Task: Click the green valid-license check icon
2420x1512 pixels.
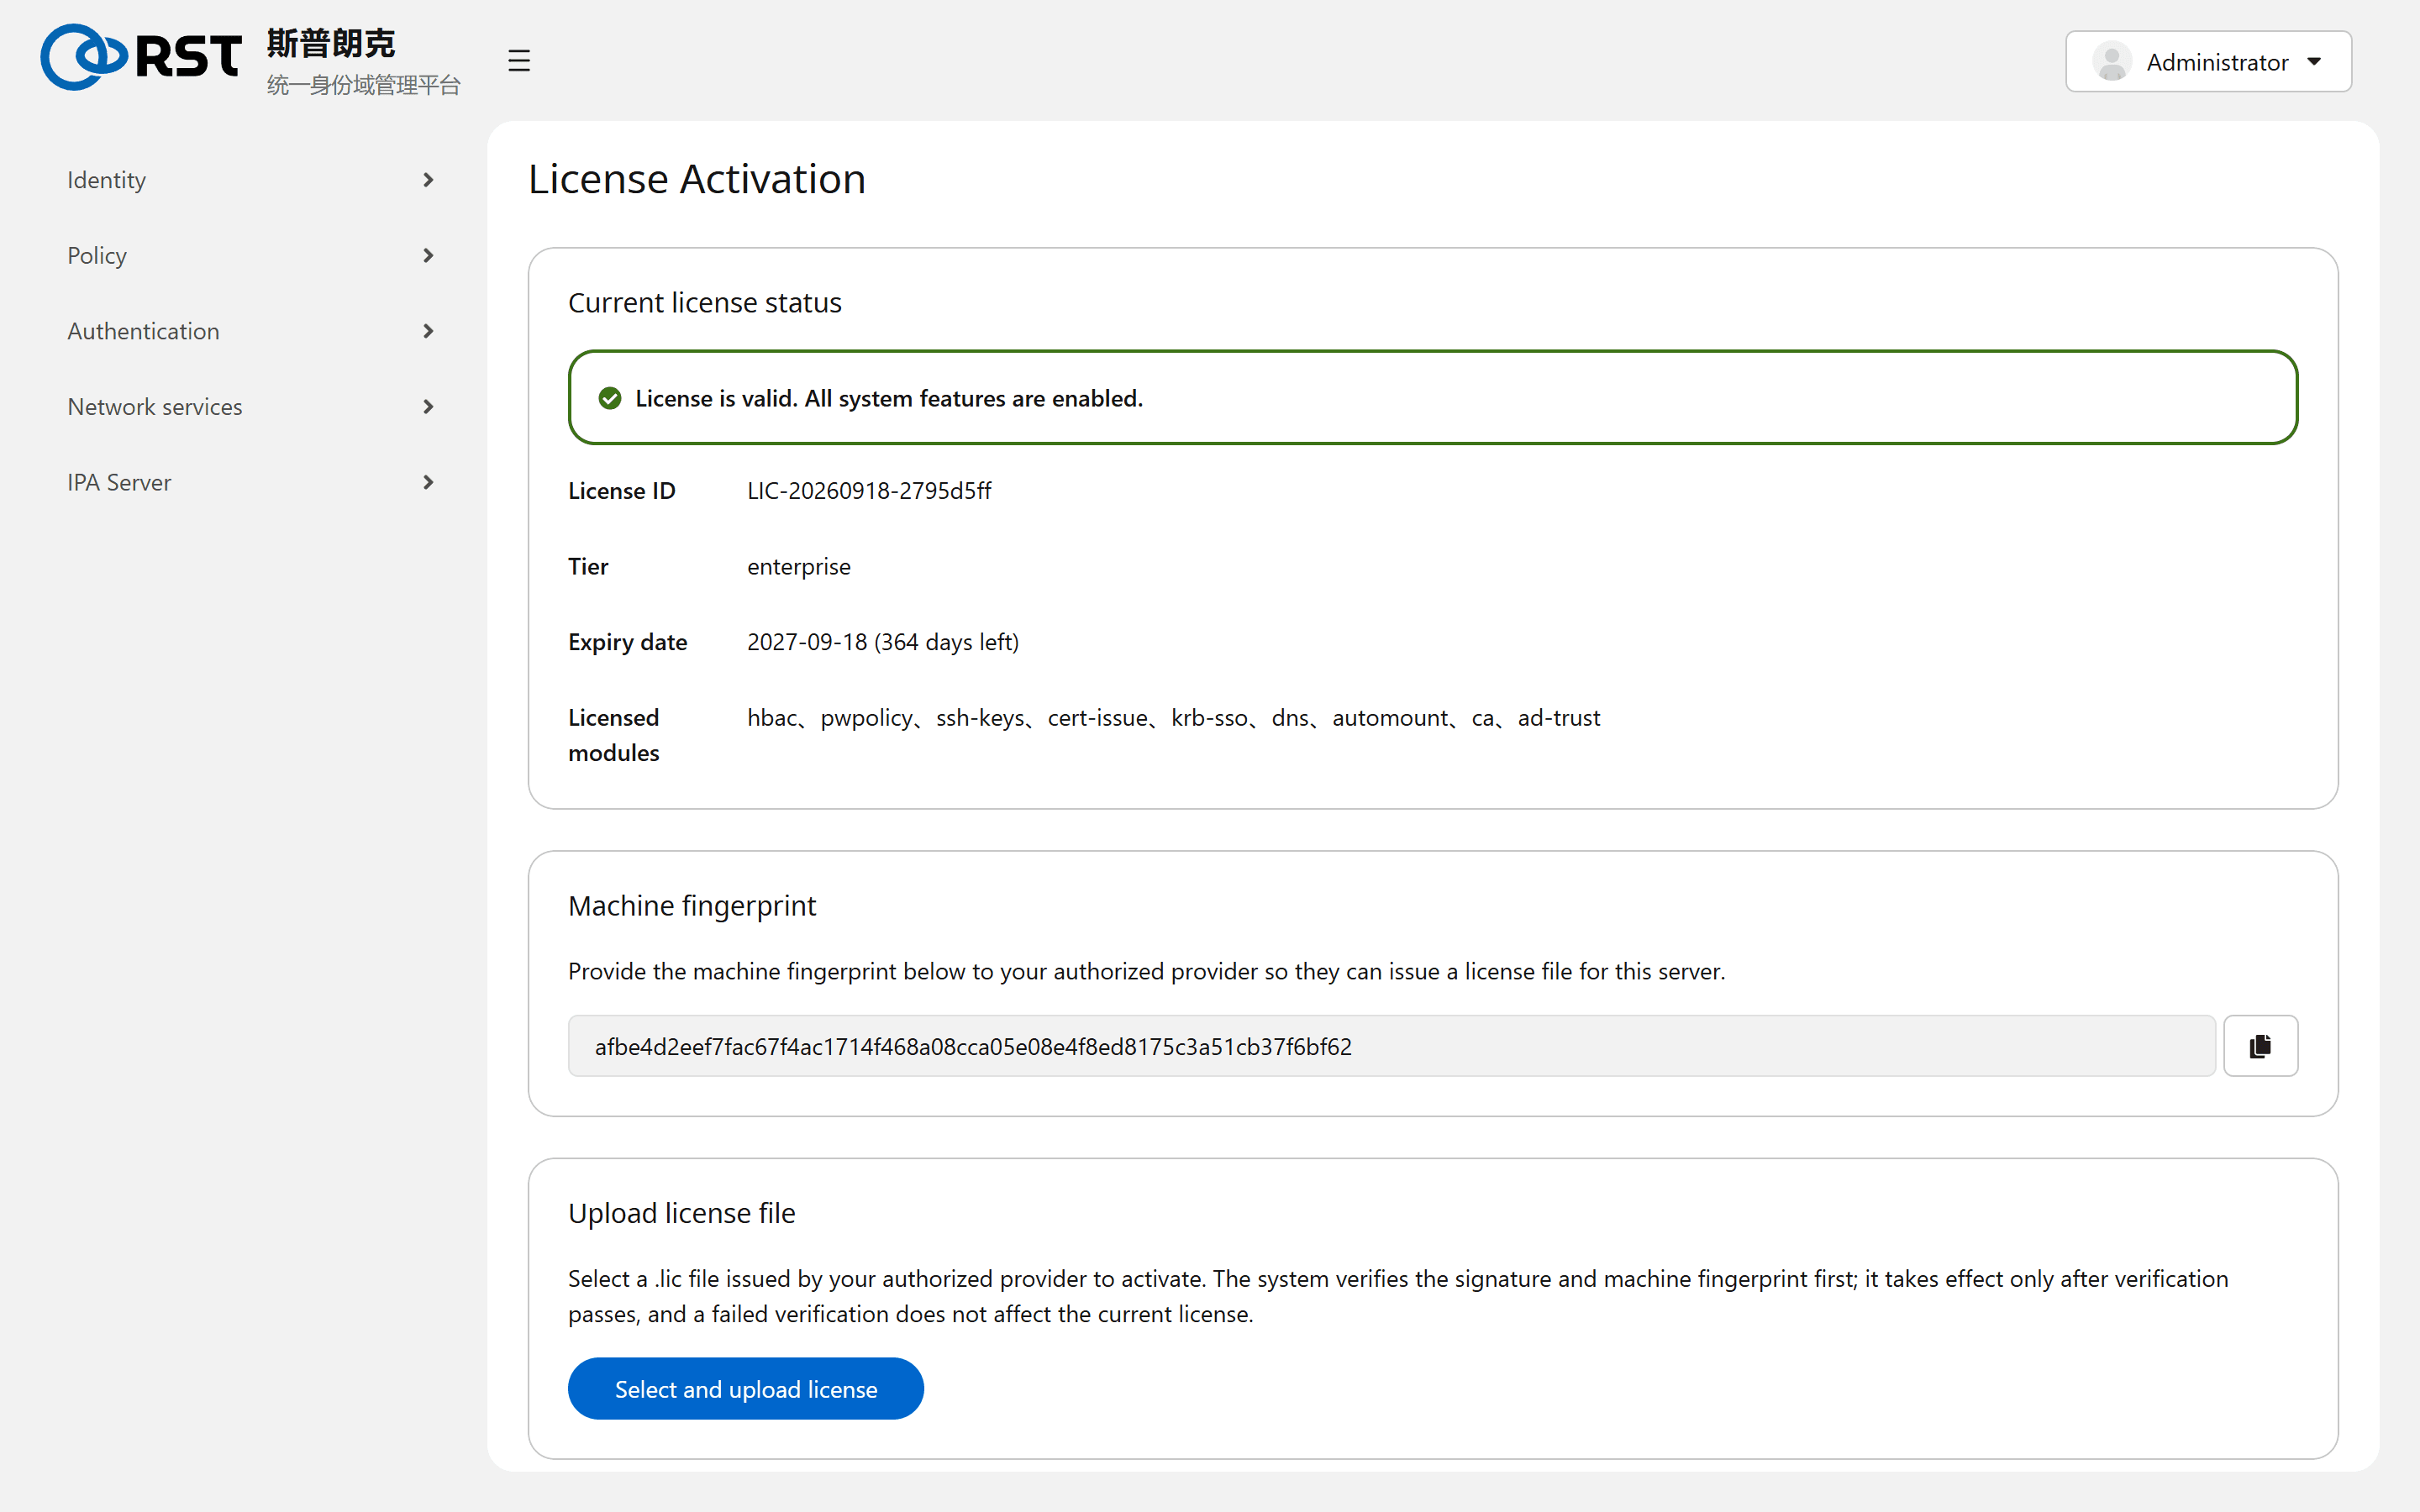Action: (610, 398)
